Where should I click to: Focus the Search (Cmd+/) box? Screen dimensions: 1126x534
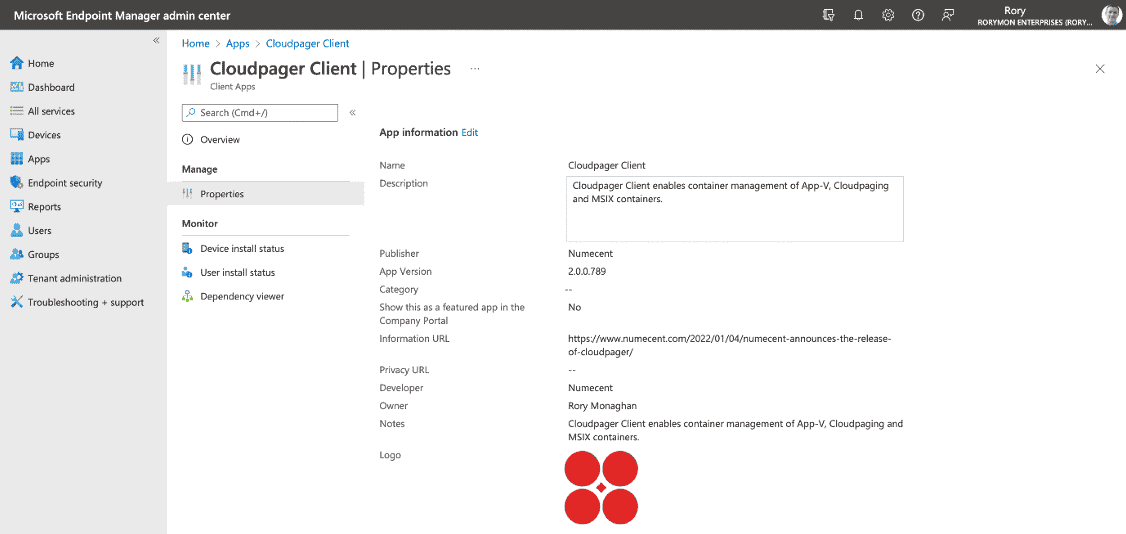259,113
